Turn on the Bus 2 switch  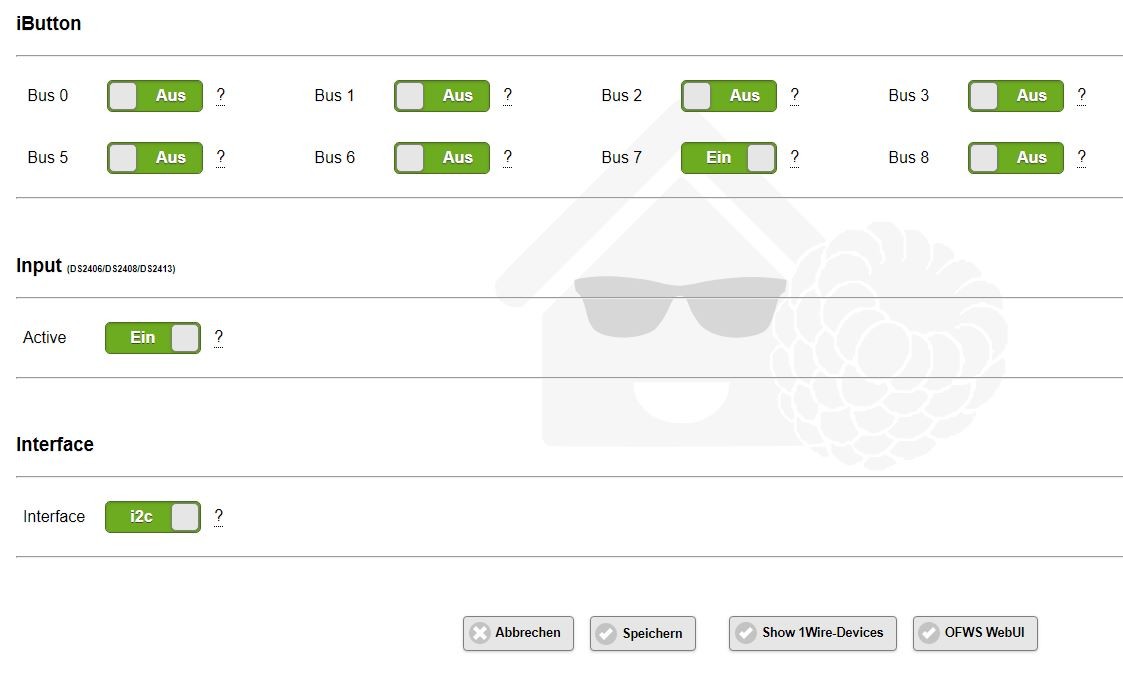(x=729, y=96)
